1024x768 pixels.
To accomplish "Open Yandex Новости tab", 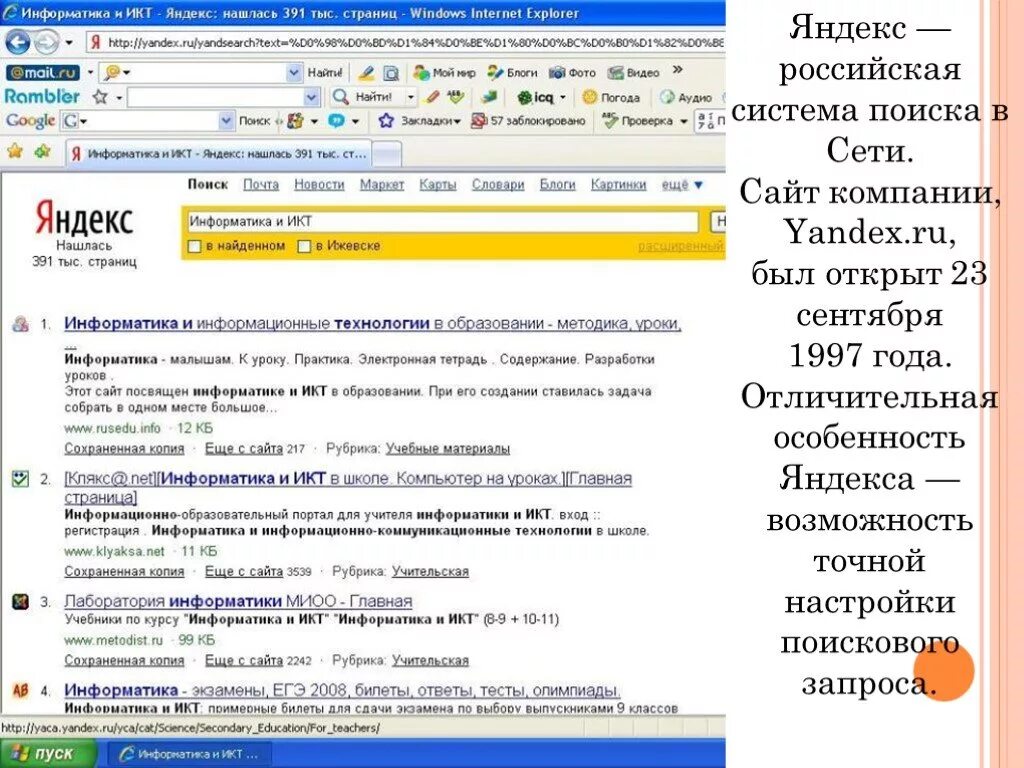I will point(319,185).
